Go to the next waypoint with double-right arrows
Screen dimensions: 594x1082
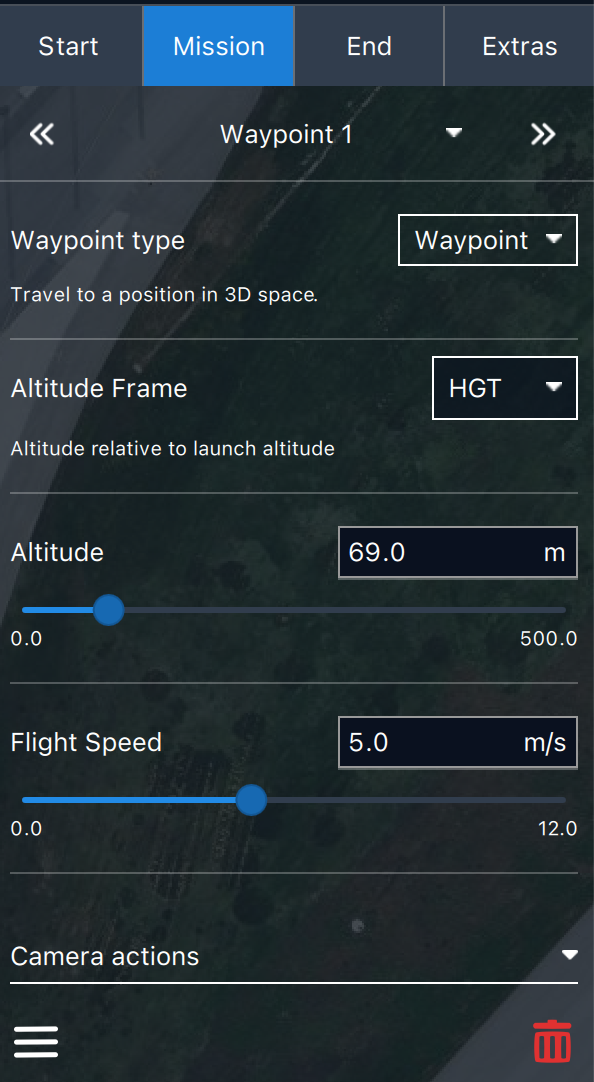click(x=543, y=134)
